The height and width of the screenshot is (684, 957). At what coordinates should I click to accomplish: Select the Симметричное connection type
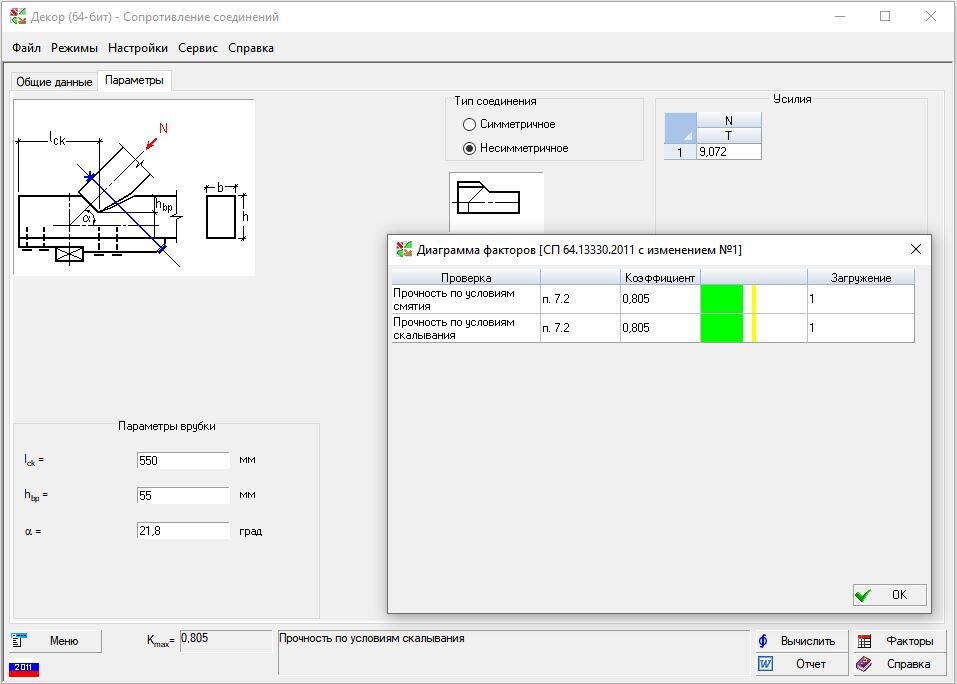pos(509,124)
